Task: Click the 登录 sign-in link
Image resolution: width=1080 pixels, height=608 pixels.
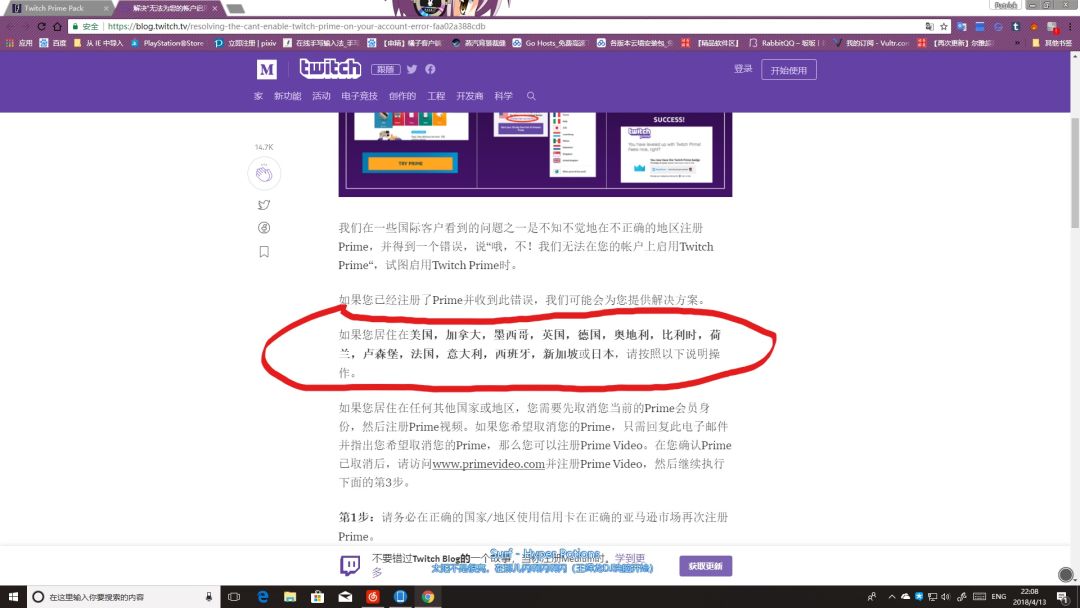Action: [742, 69]
